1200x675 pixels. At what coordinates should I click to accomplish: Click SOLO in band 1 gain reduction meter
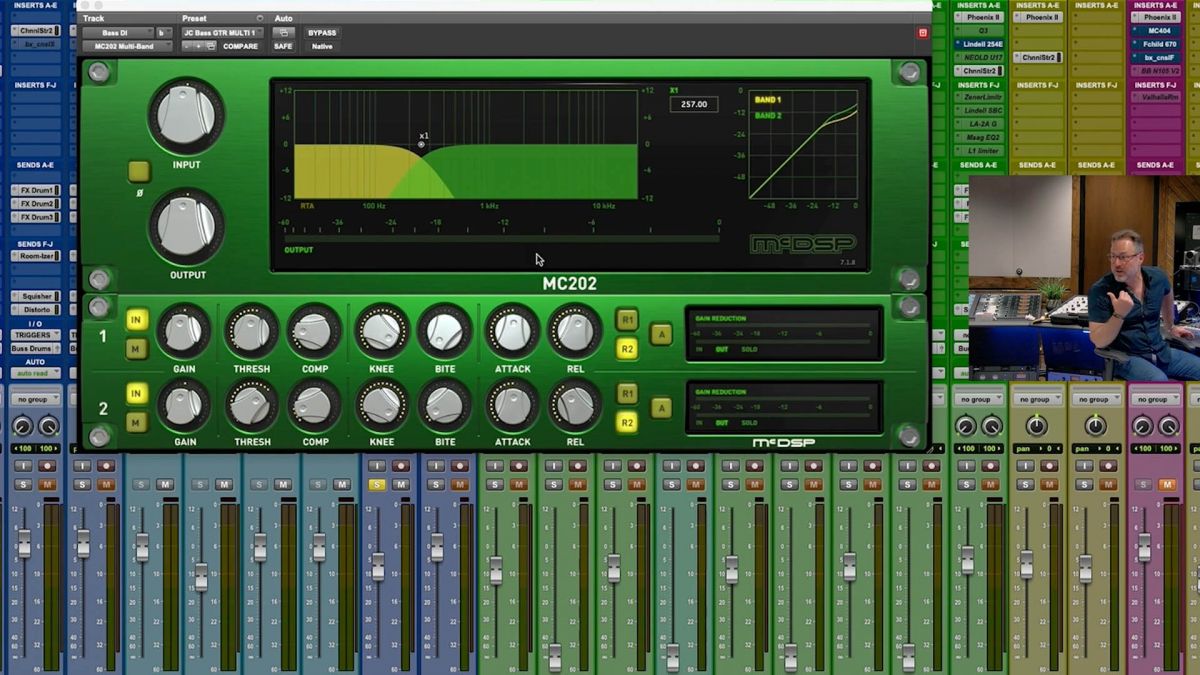(749, 349)
